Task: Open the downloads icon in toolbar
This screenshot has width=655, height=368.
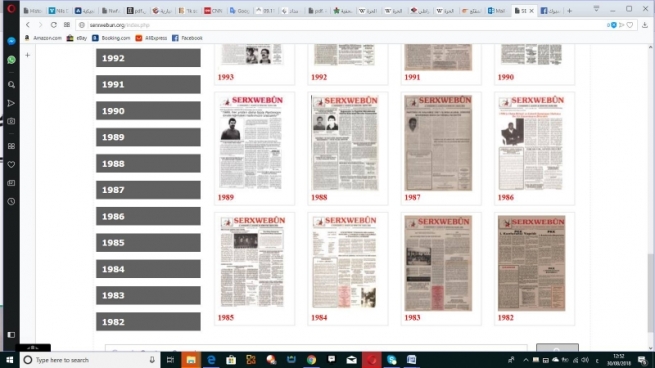Action: [645, 25]
